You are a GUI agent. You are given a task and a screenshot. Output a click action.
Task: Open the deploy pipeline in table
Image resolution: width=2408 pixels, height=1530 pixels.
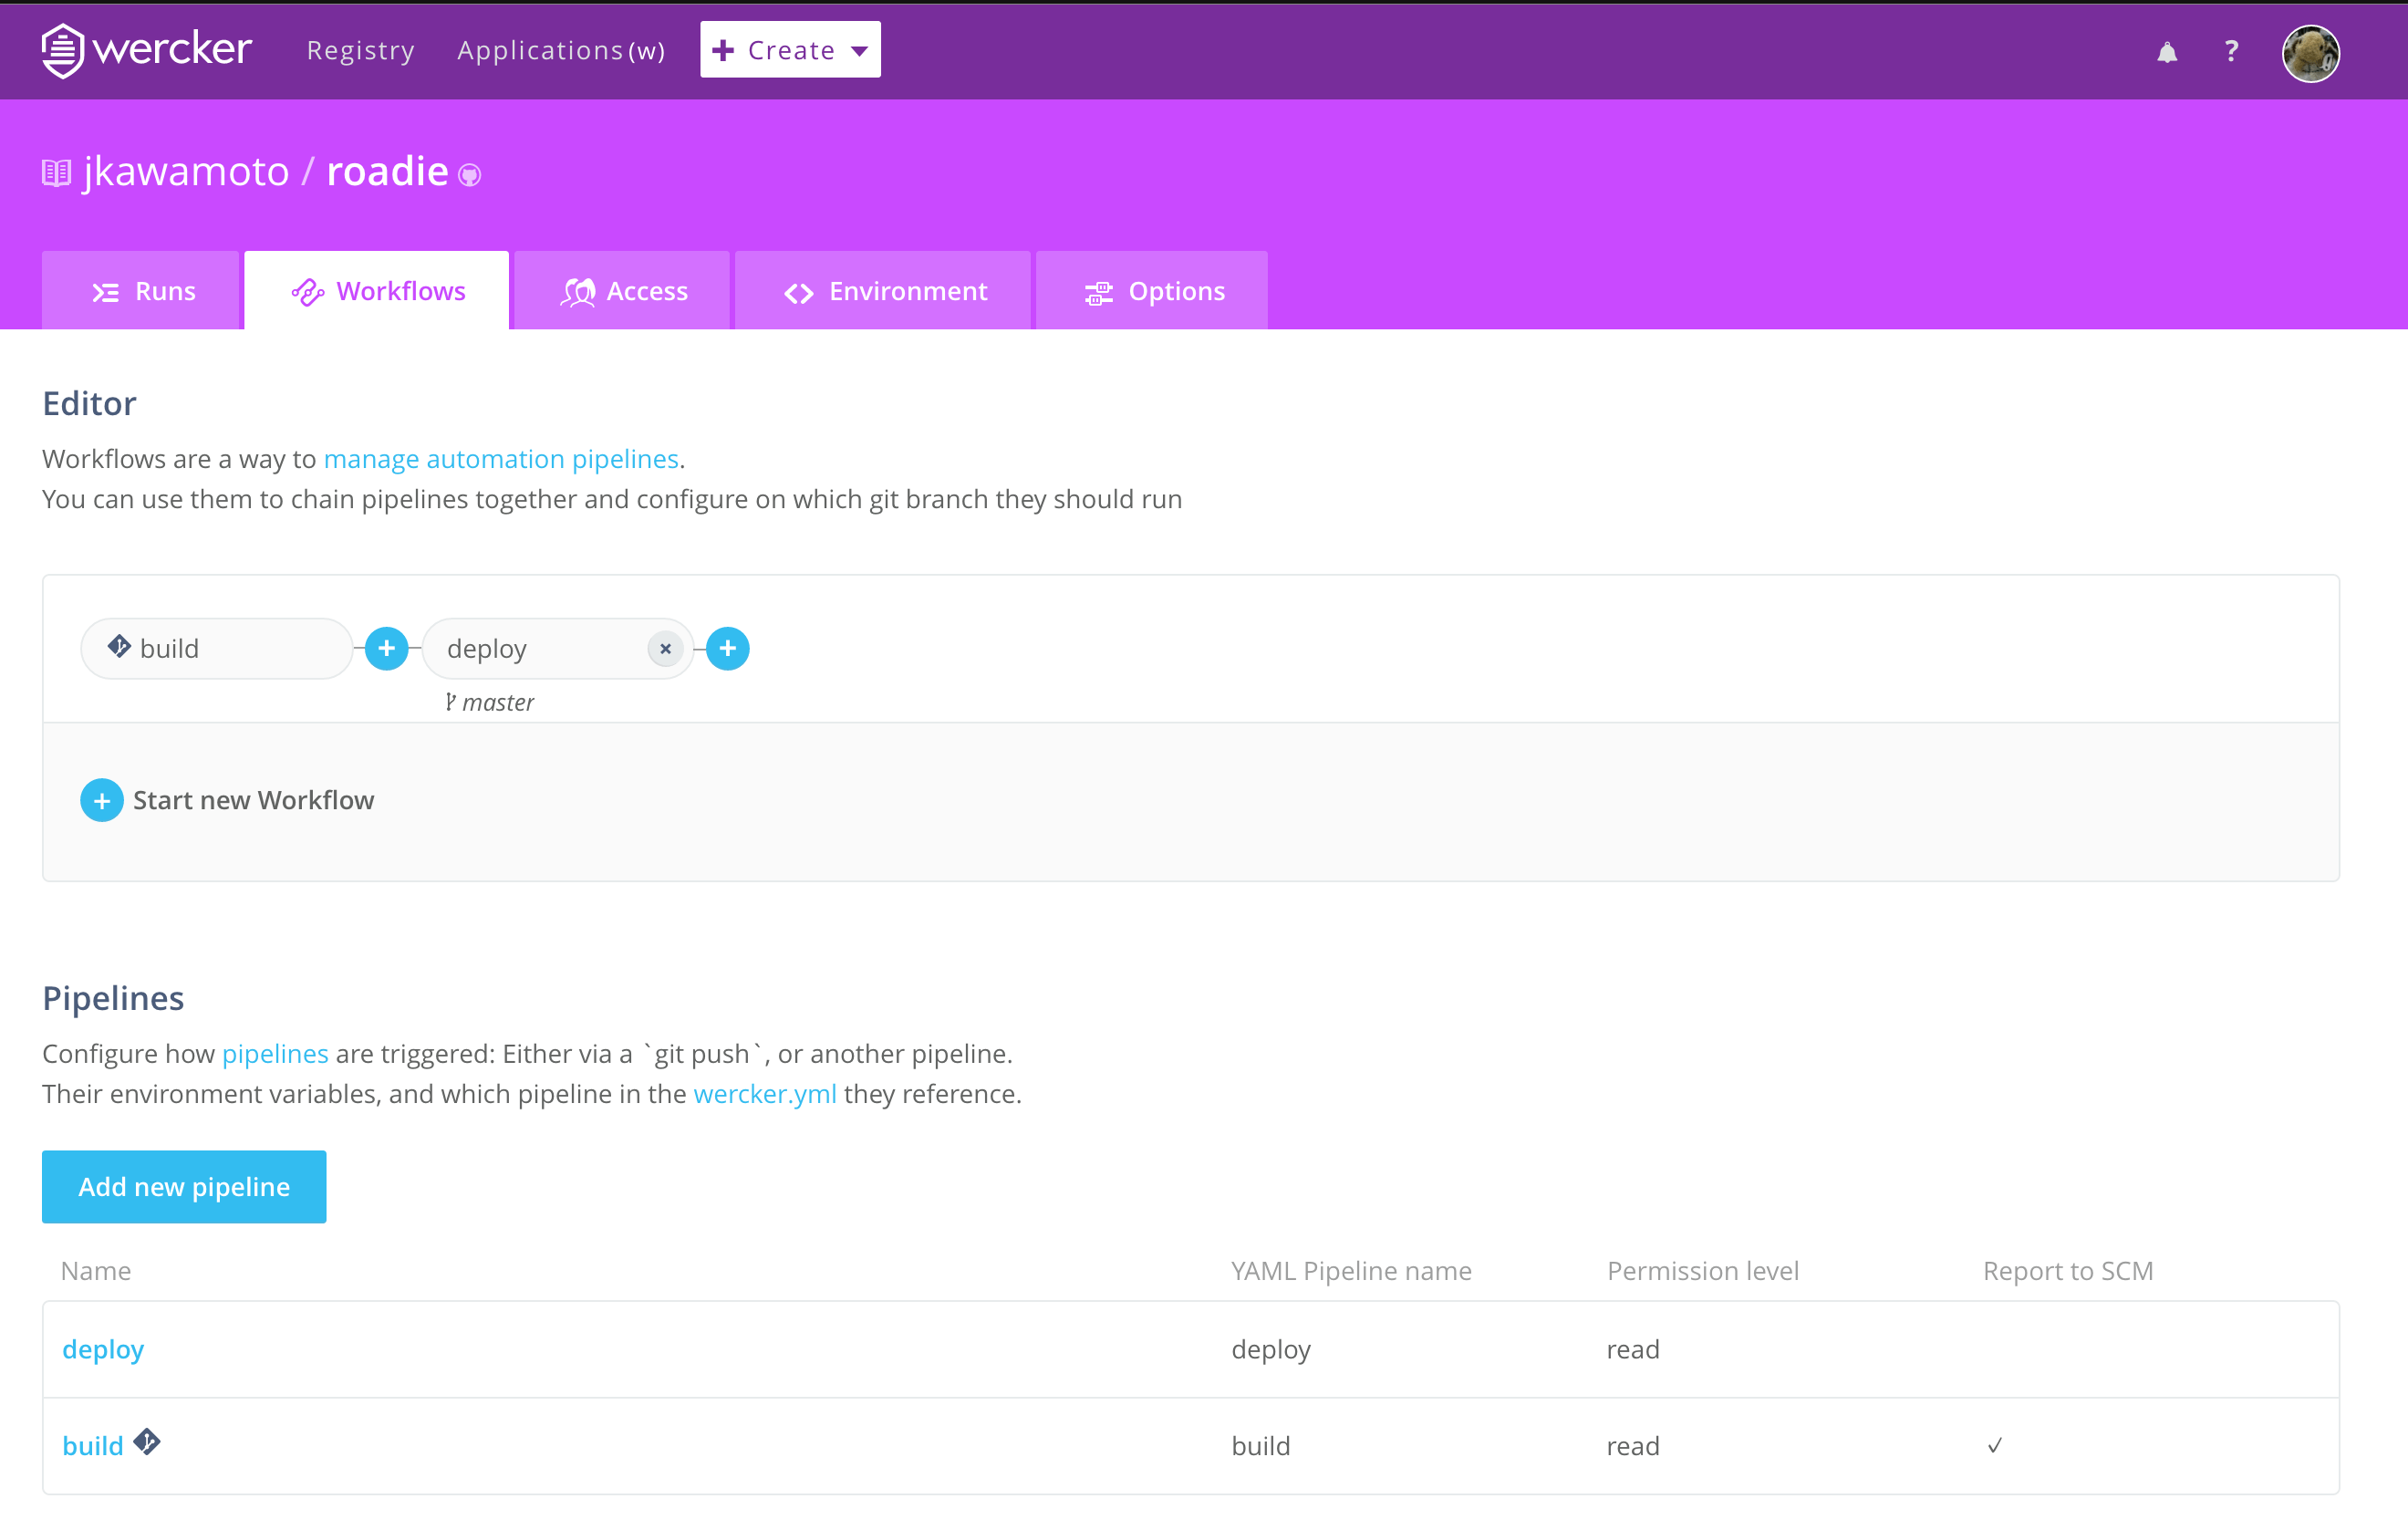point(103,1349)
